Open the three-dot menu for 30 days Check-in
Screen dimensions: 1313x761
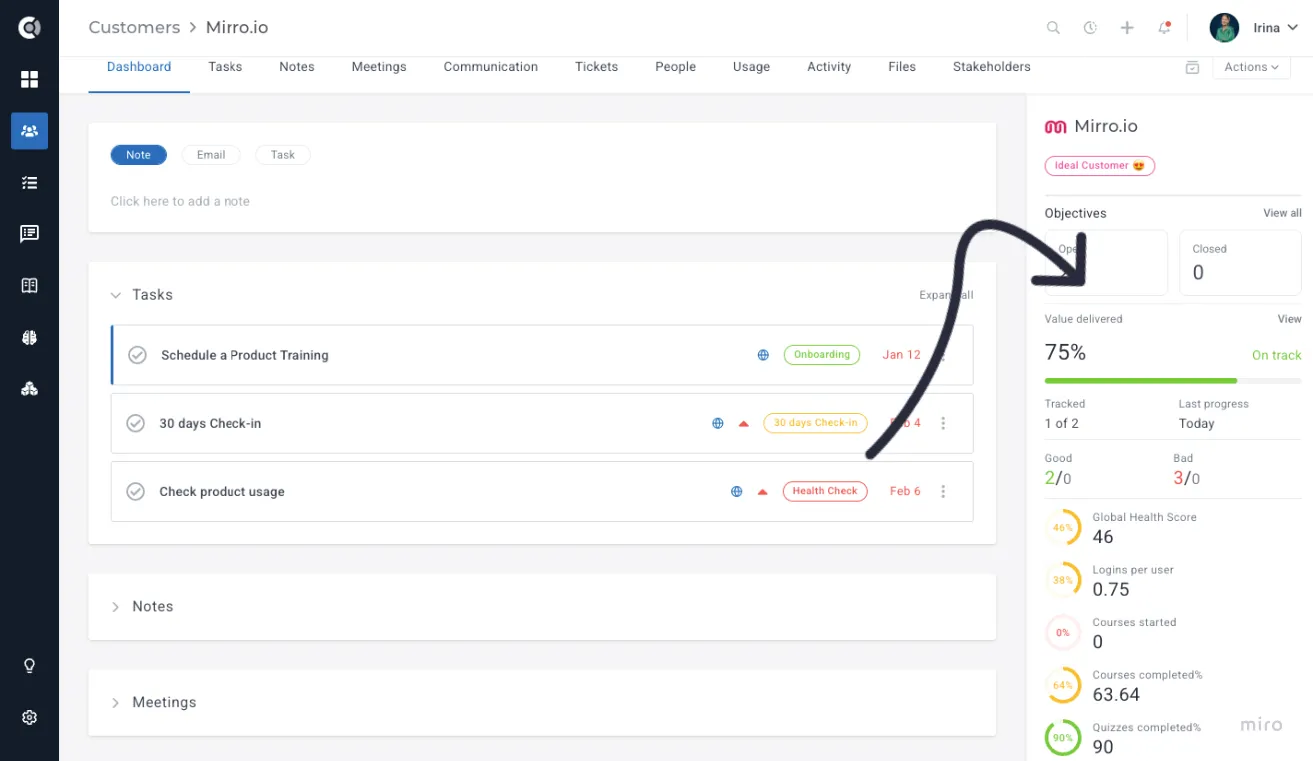click(943, 423)
